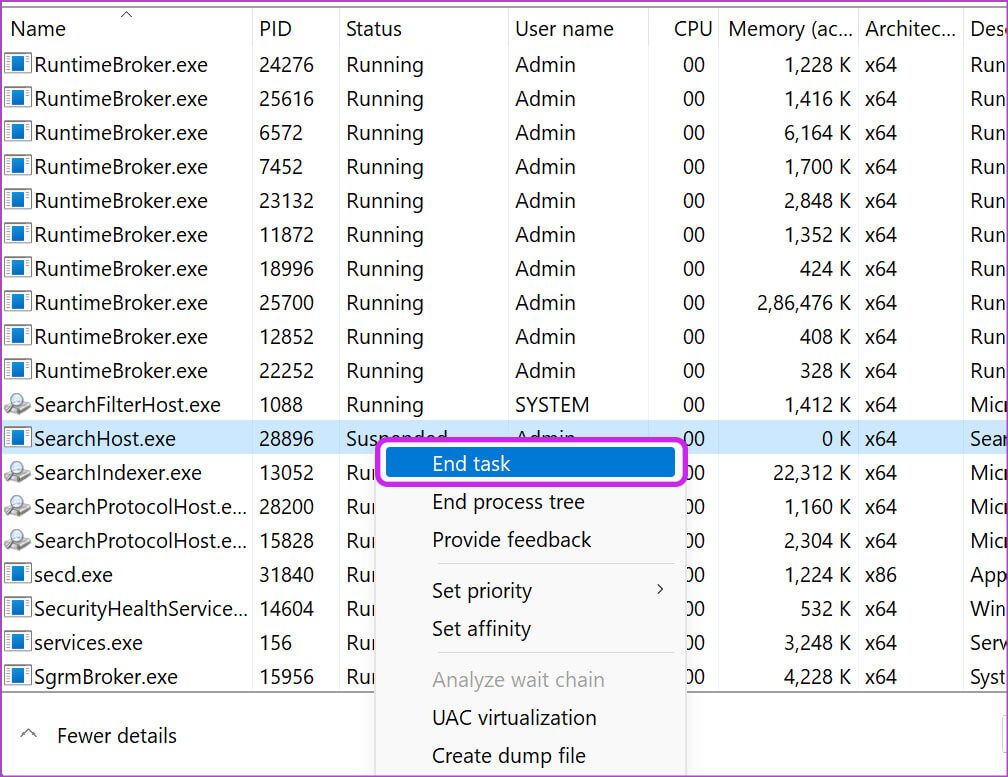Select the SearchHost.exe row name
The image size is (1008, 777).
coord(105,438)
